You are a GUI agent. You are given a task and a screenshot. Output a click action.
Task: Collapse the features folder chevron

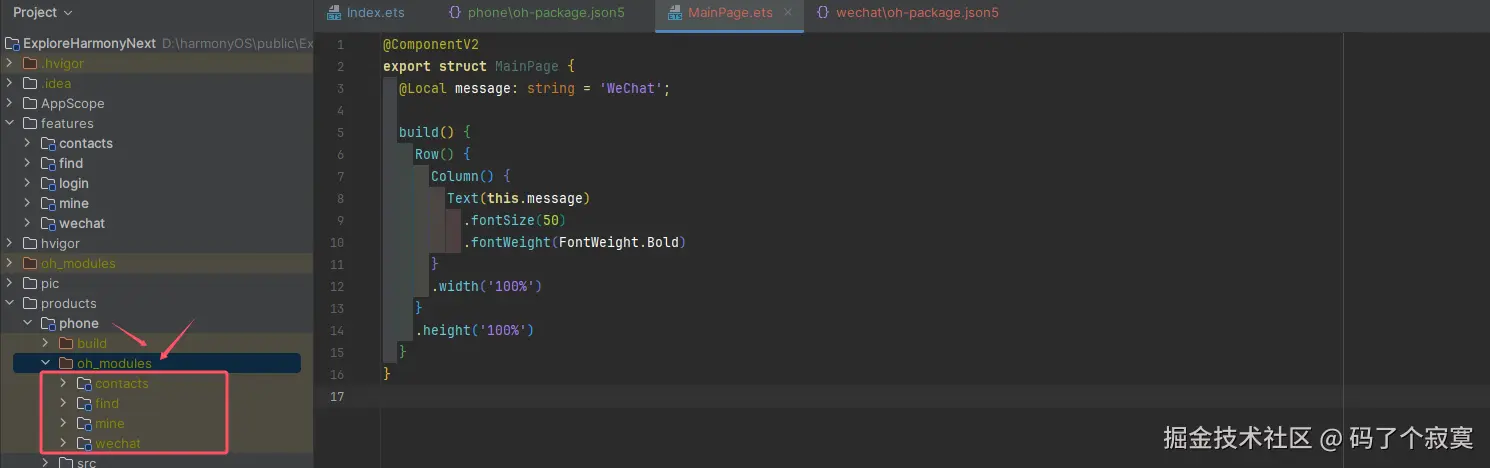pos(9,123)
